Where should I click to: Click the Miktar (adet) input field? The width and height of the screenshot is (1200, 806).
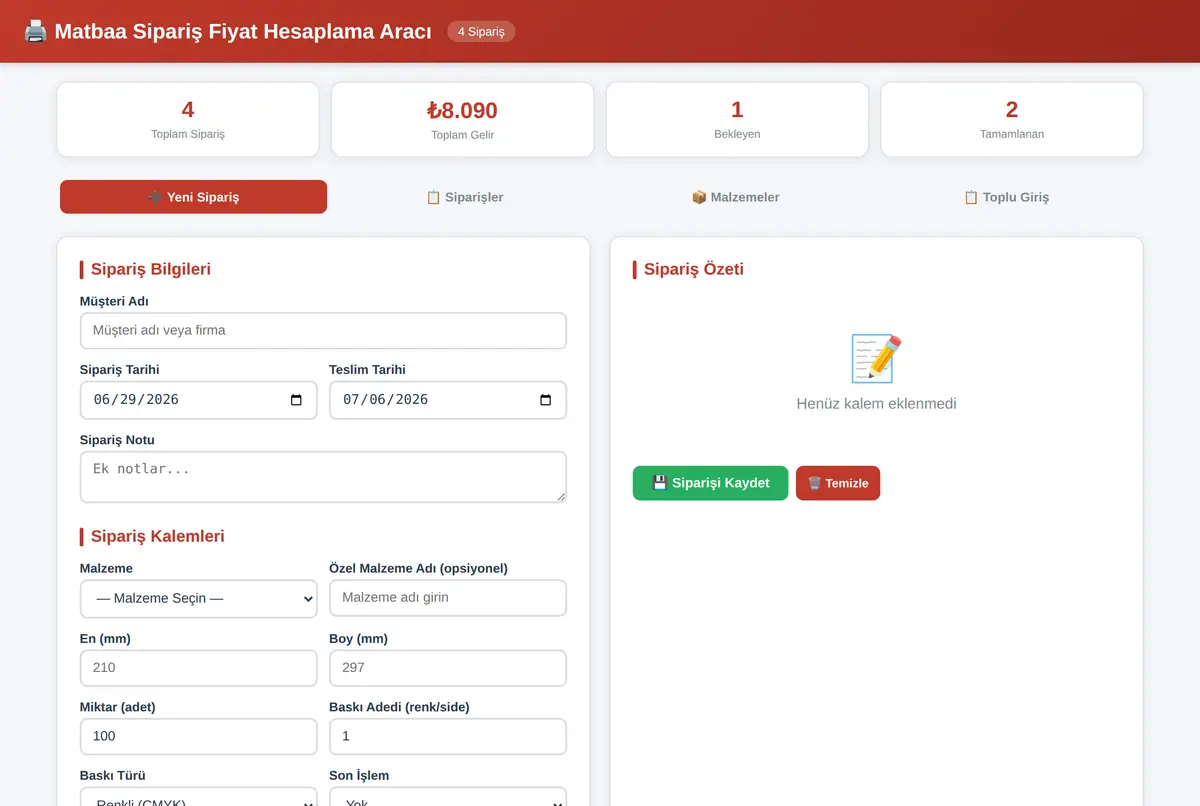click(x=198, y=736)
